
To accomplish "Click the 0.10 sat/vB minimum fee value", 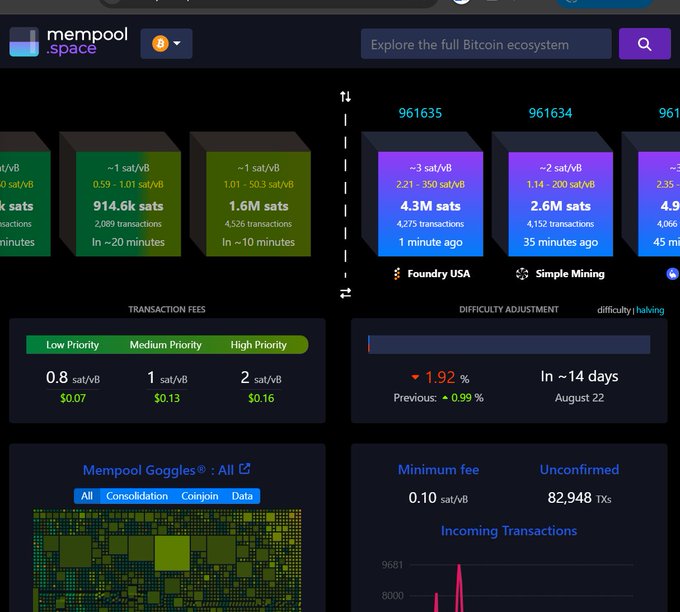I will (438, 498).
